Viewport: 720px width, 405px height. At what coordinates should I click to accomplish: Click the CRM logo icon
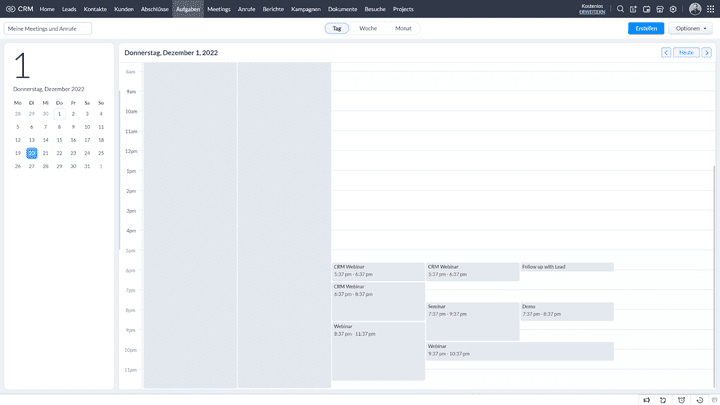click(11, 9)
